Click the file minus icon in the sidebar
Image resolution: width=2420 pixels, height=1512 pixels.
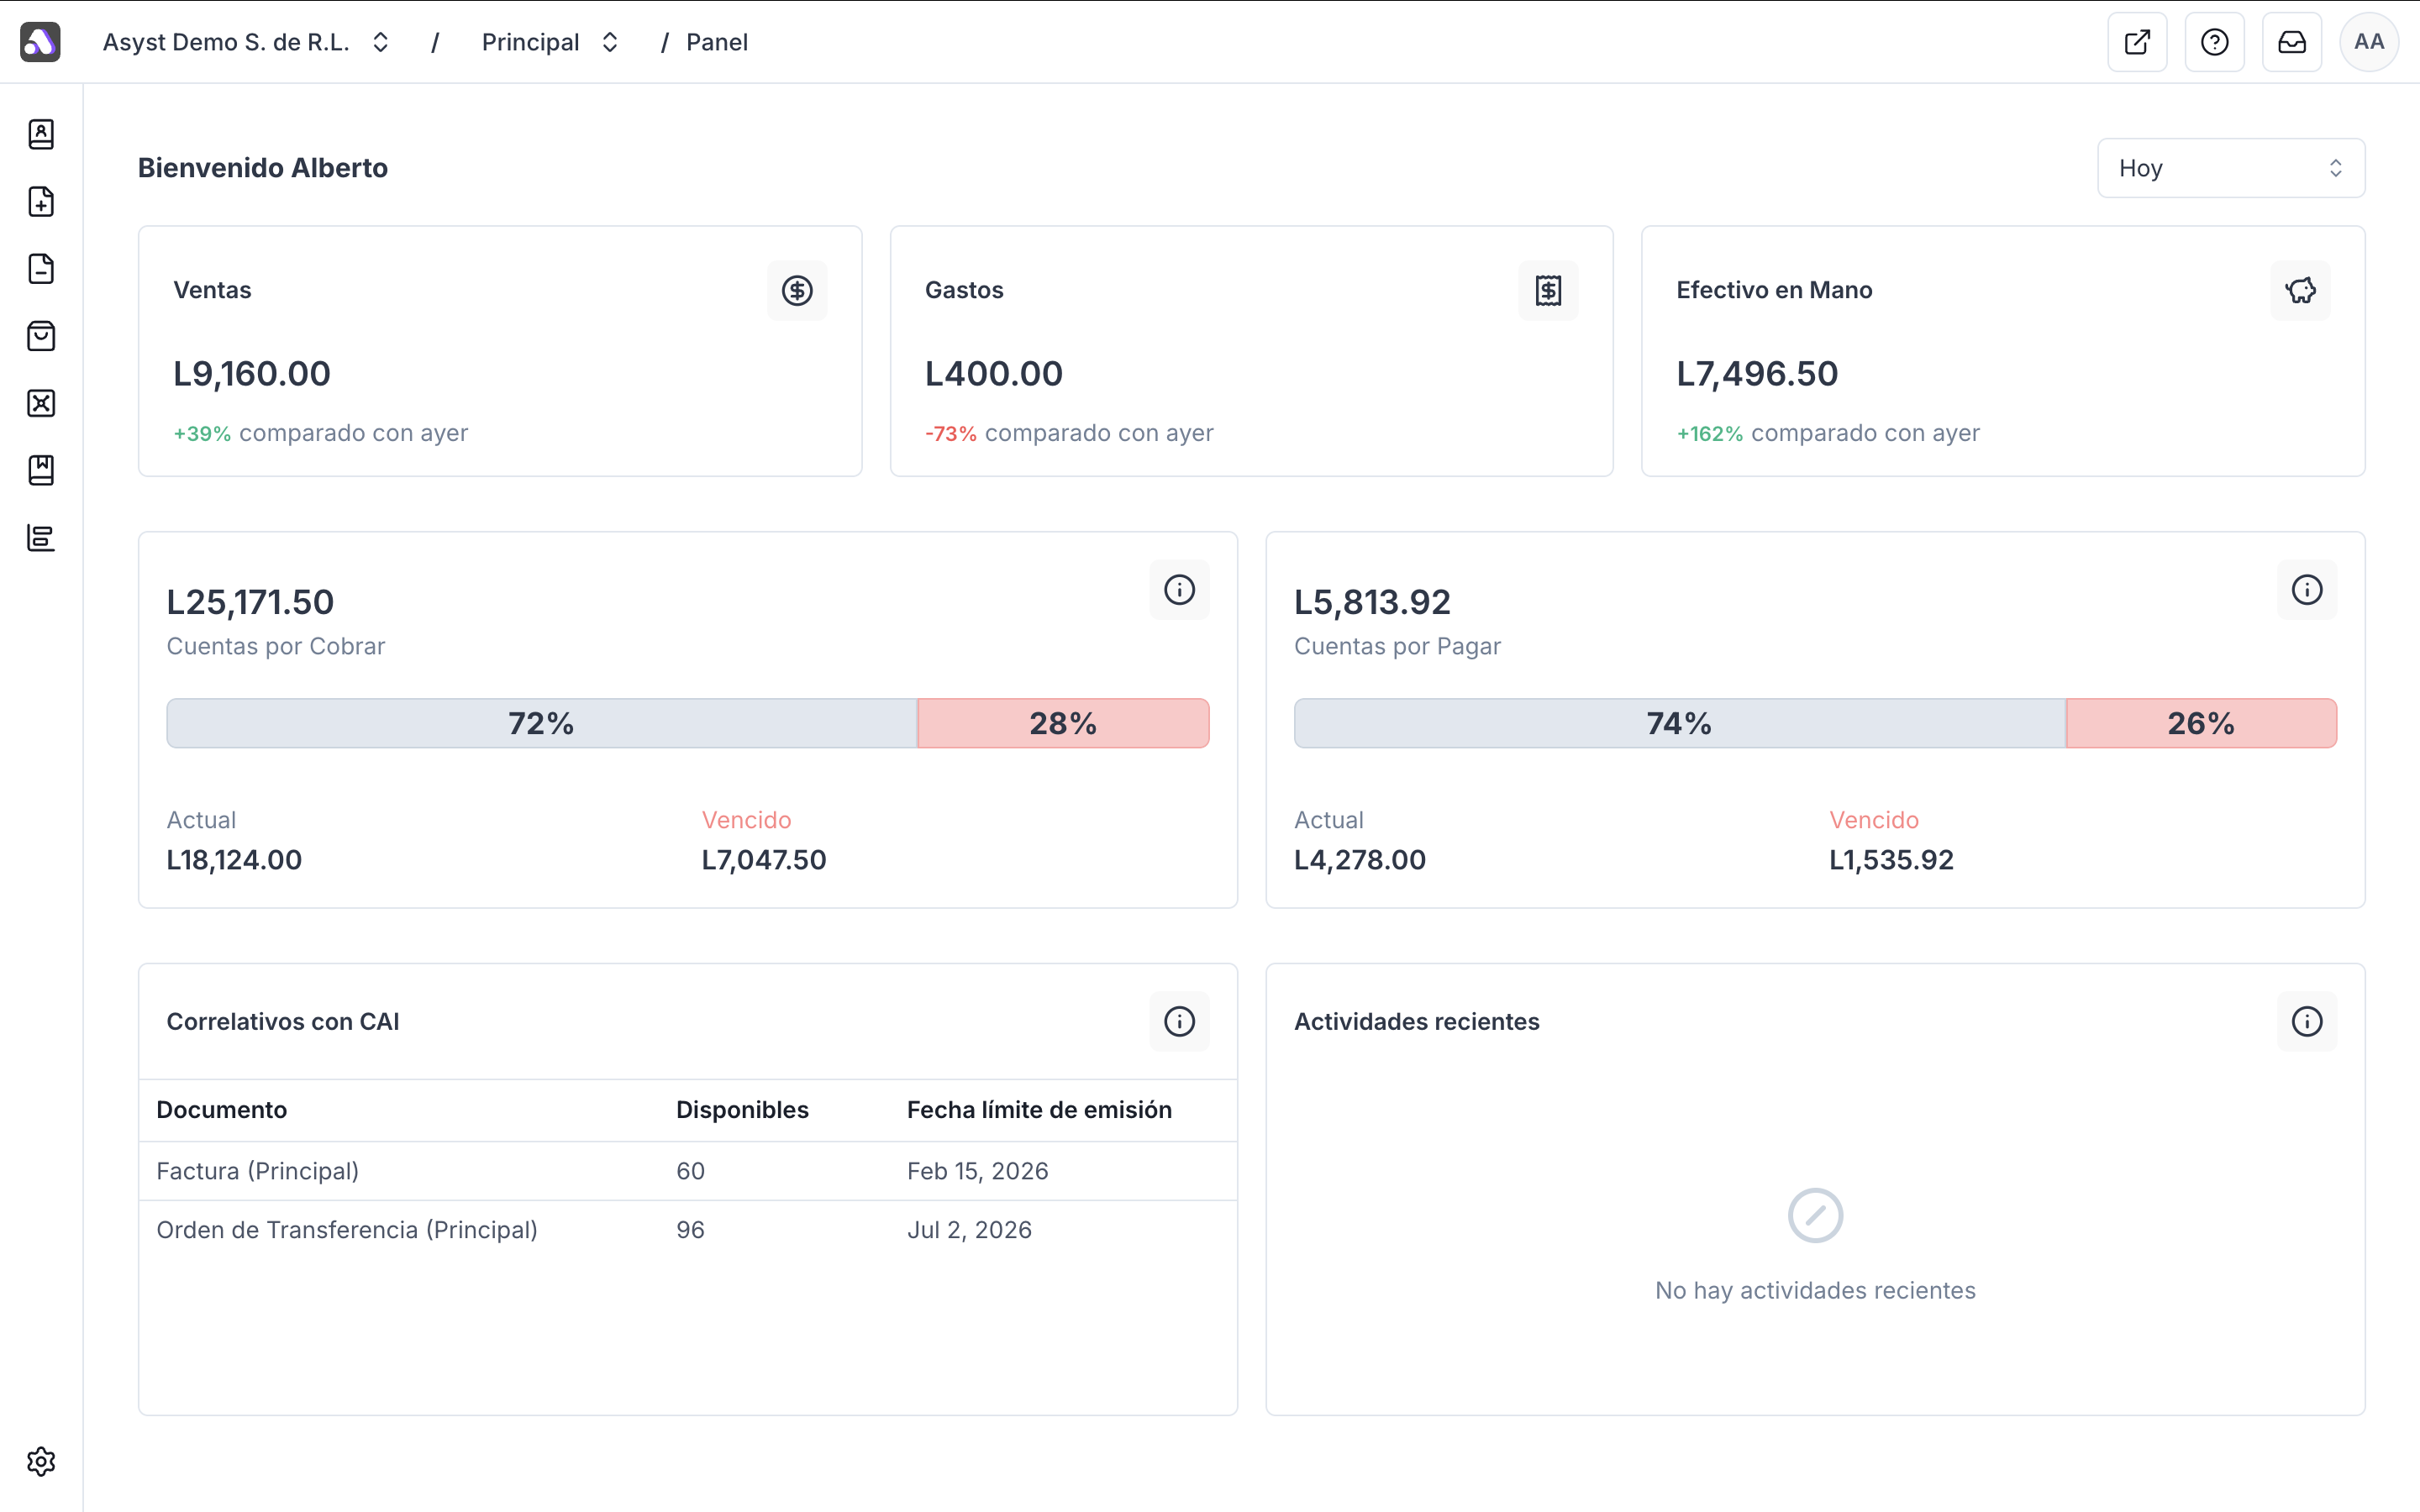41,268
